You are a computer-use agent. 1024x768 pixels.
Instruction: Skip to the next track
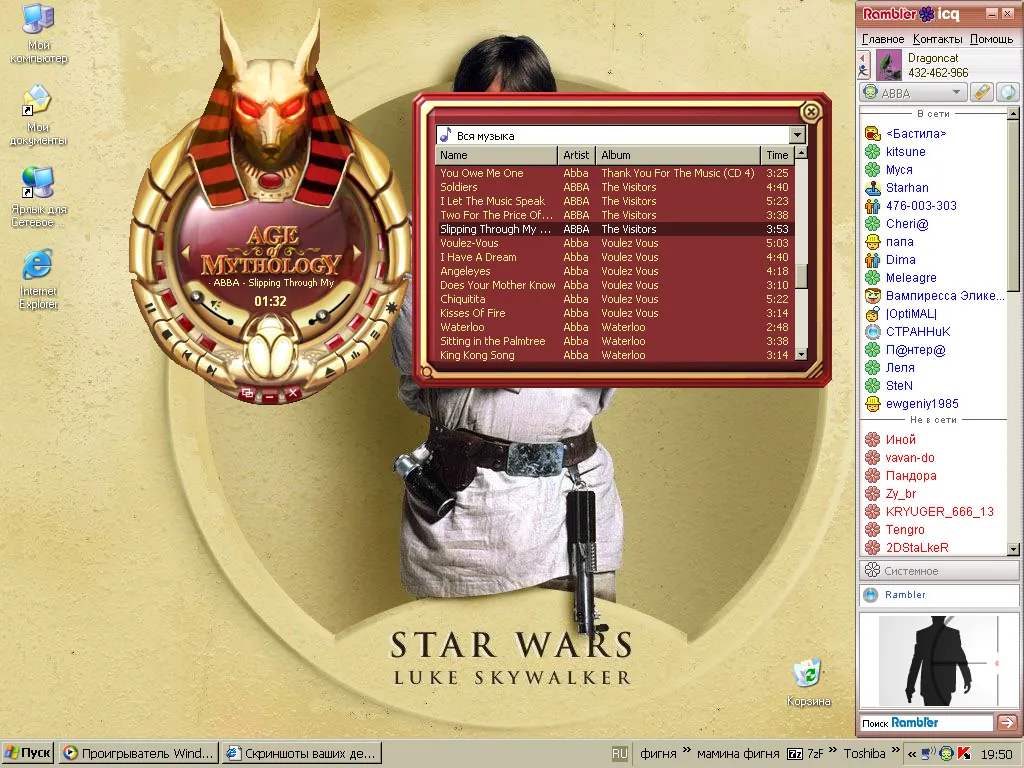click(x=212, y=370)
